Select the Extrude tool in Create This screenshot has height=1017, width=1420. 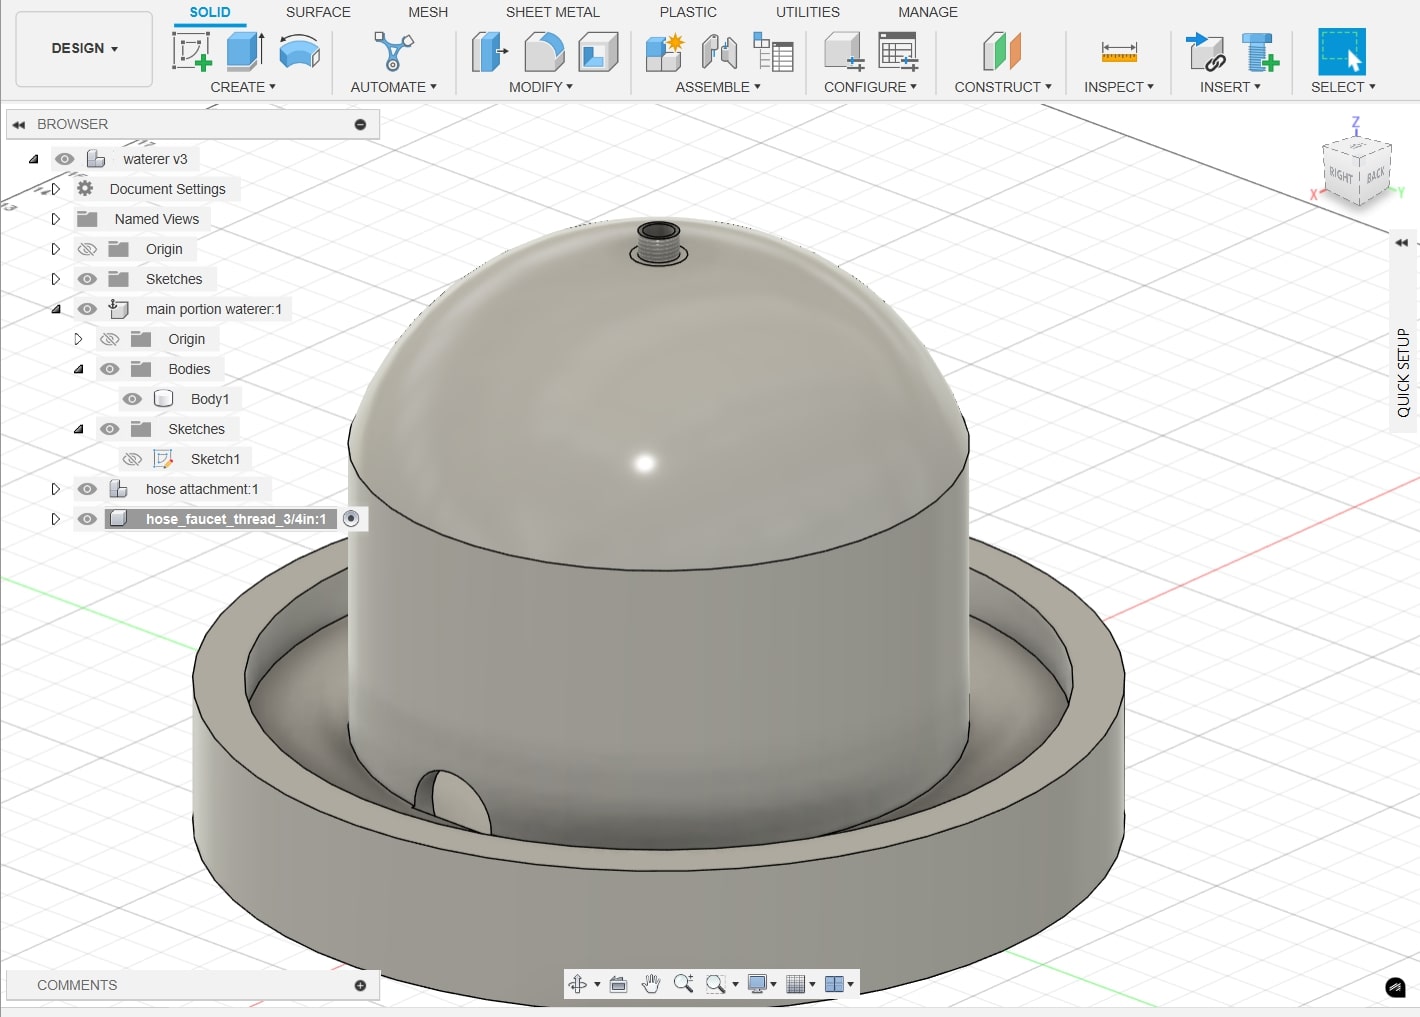click(245, 51)
